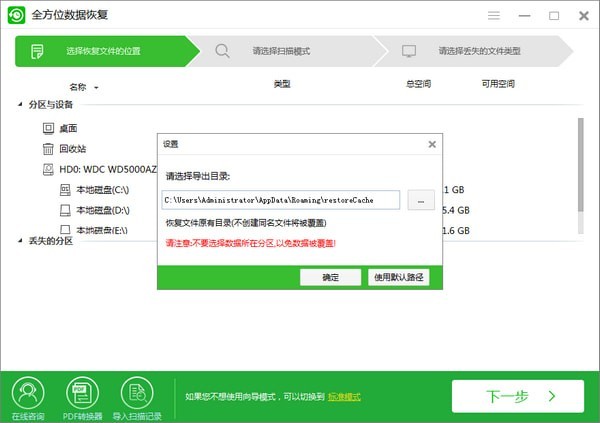The width and height of the screenshot is (600, 423).
Task: Select the 桌面 desktop icon
Action: coord(48,128)
